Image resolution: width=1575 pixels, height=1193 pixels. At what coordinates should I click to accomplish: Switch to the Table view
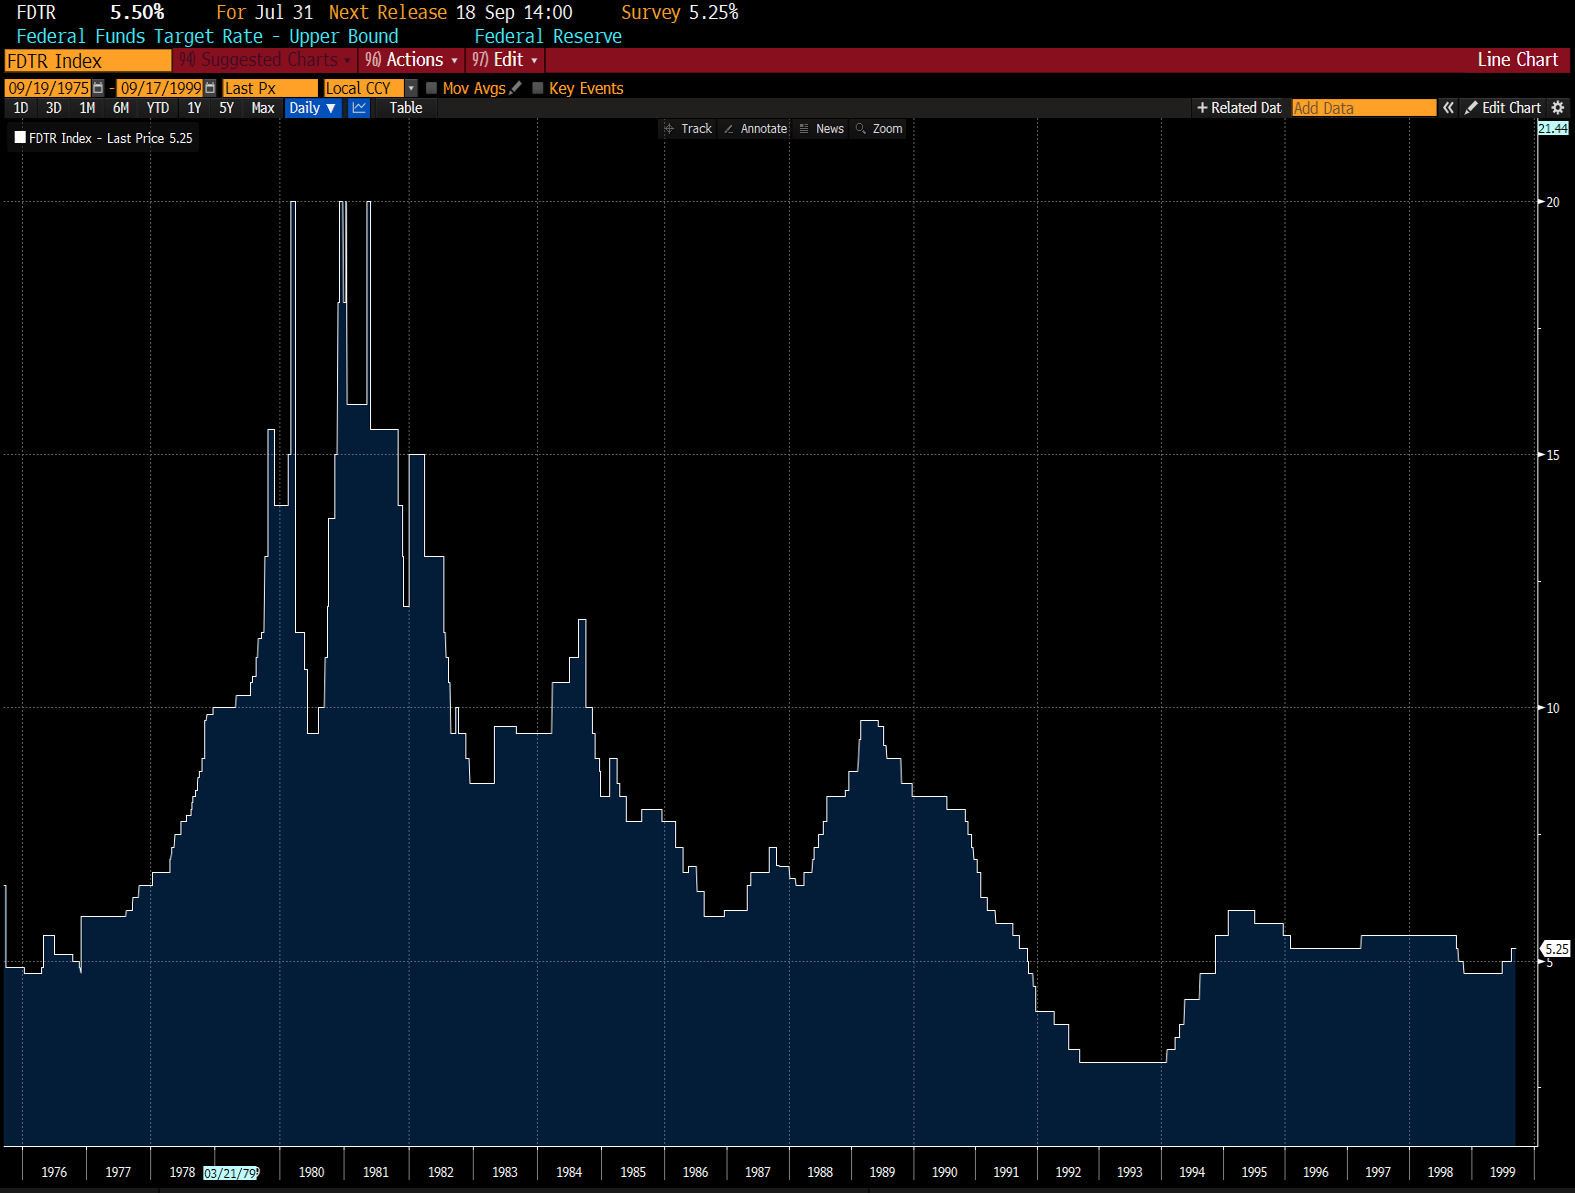pyautogui.click(x=406, y=108)
